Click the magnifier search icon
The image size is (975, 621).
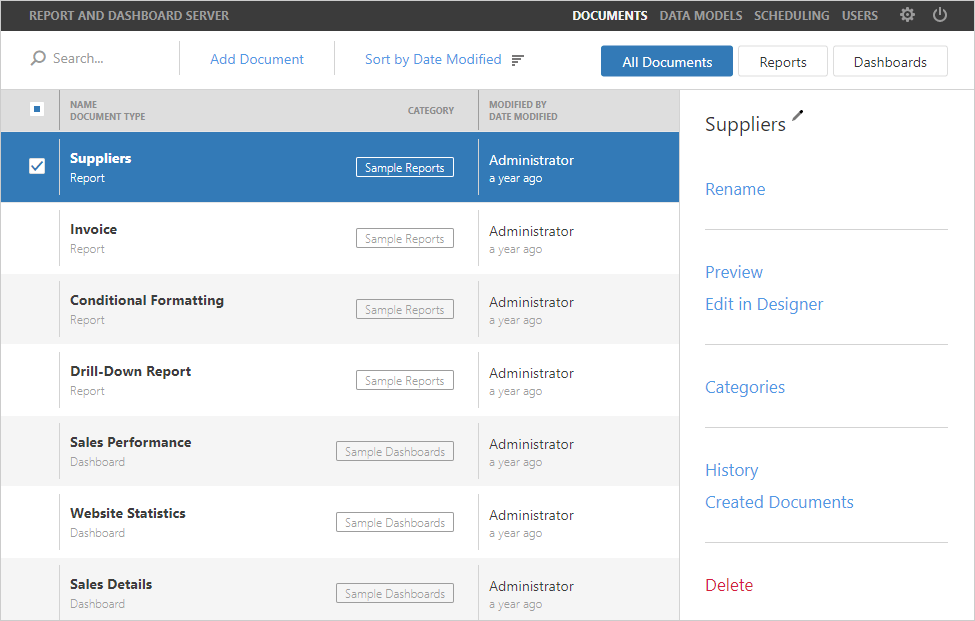point(38,59)
